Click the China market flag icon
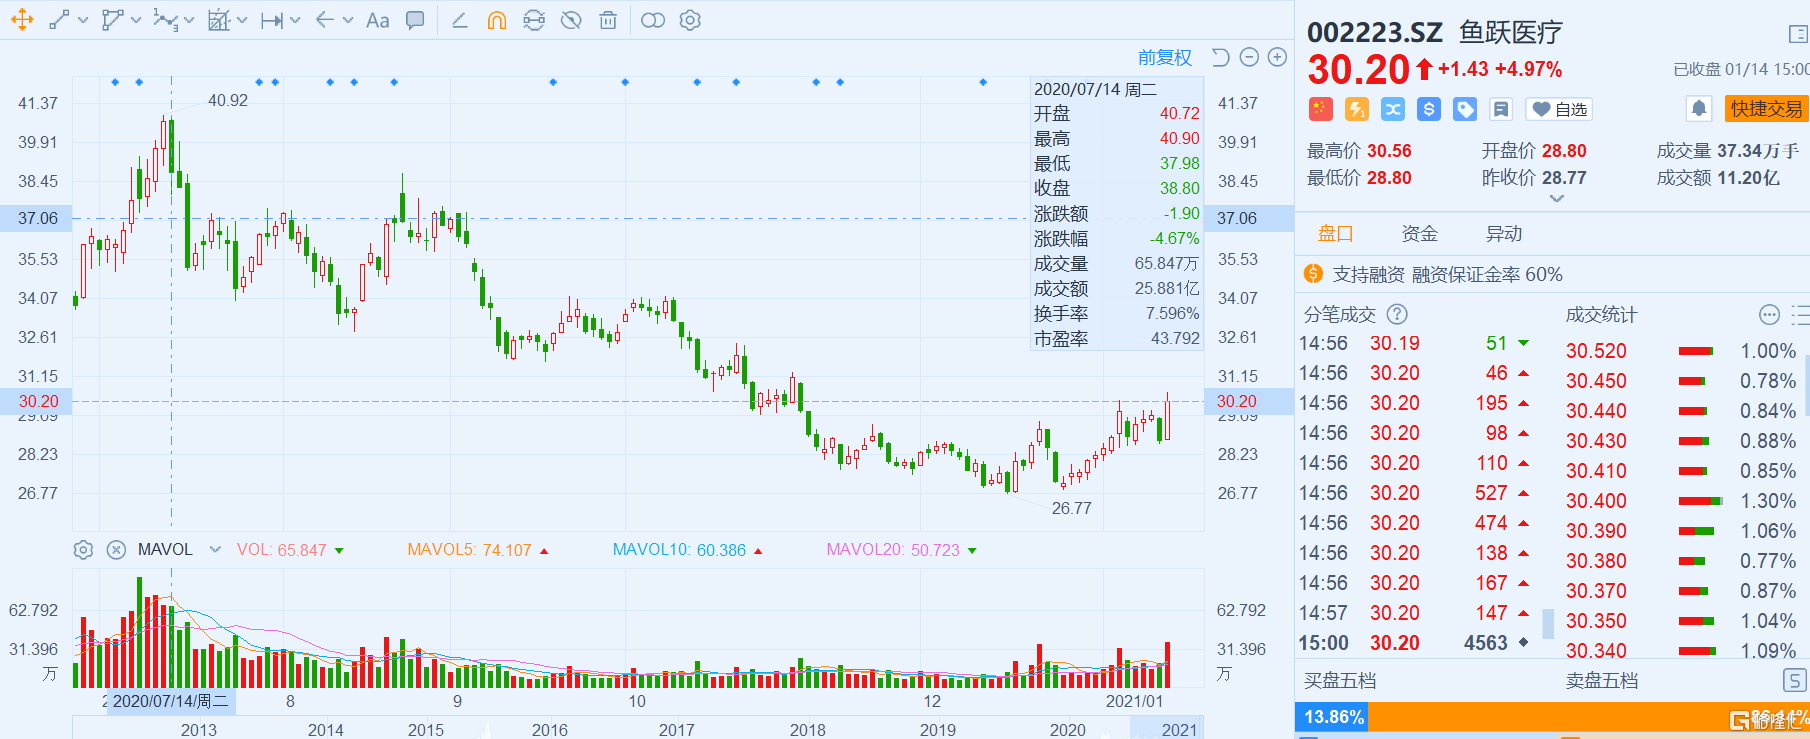The width and height of the screenshot is (1810, 739). 1320,109
